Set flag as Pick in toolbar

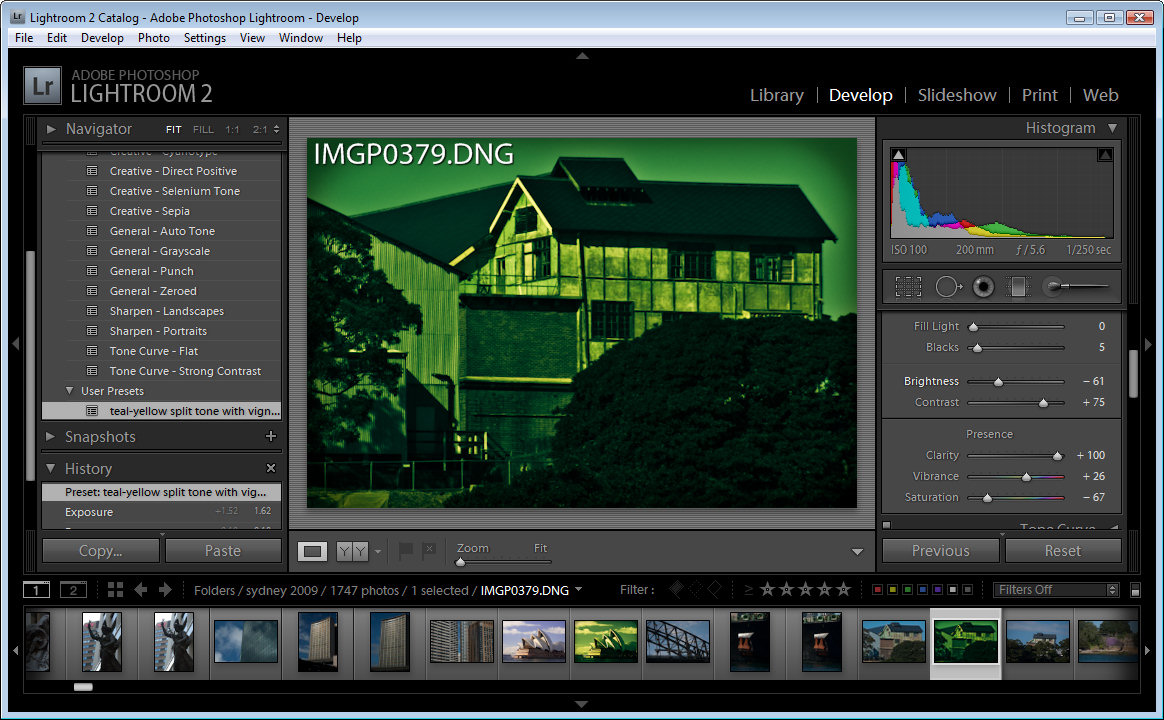406,551
